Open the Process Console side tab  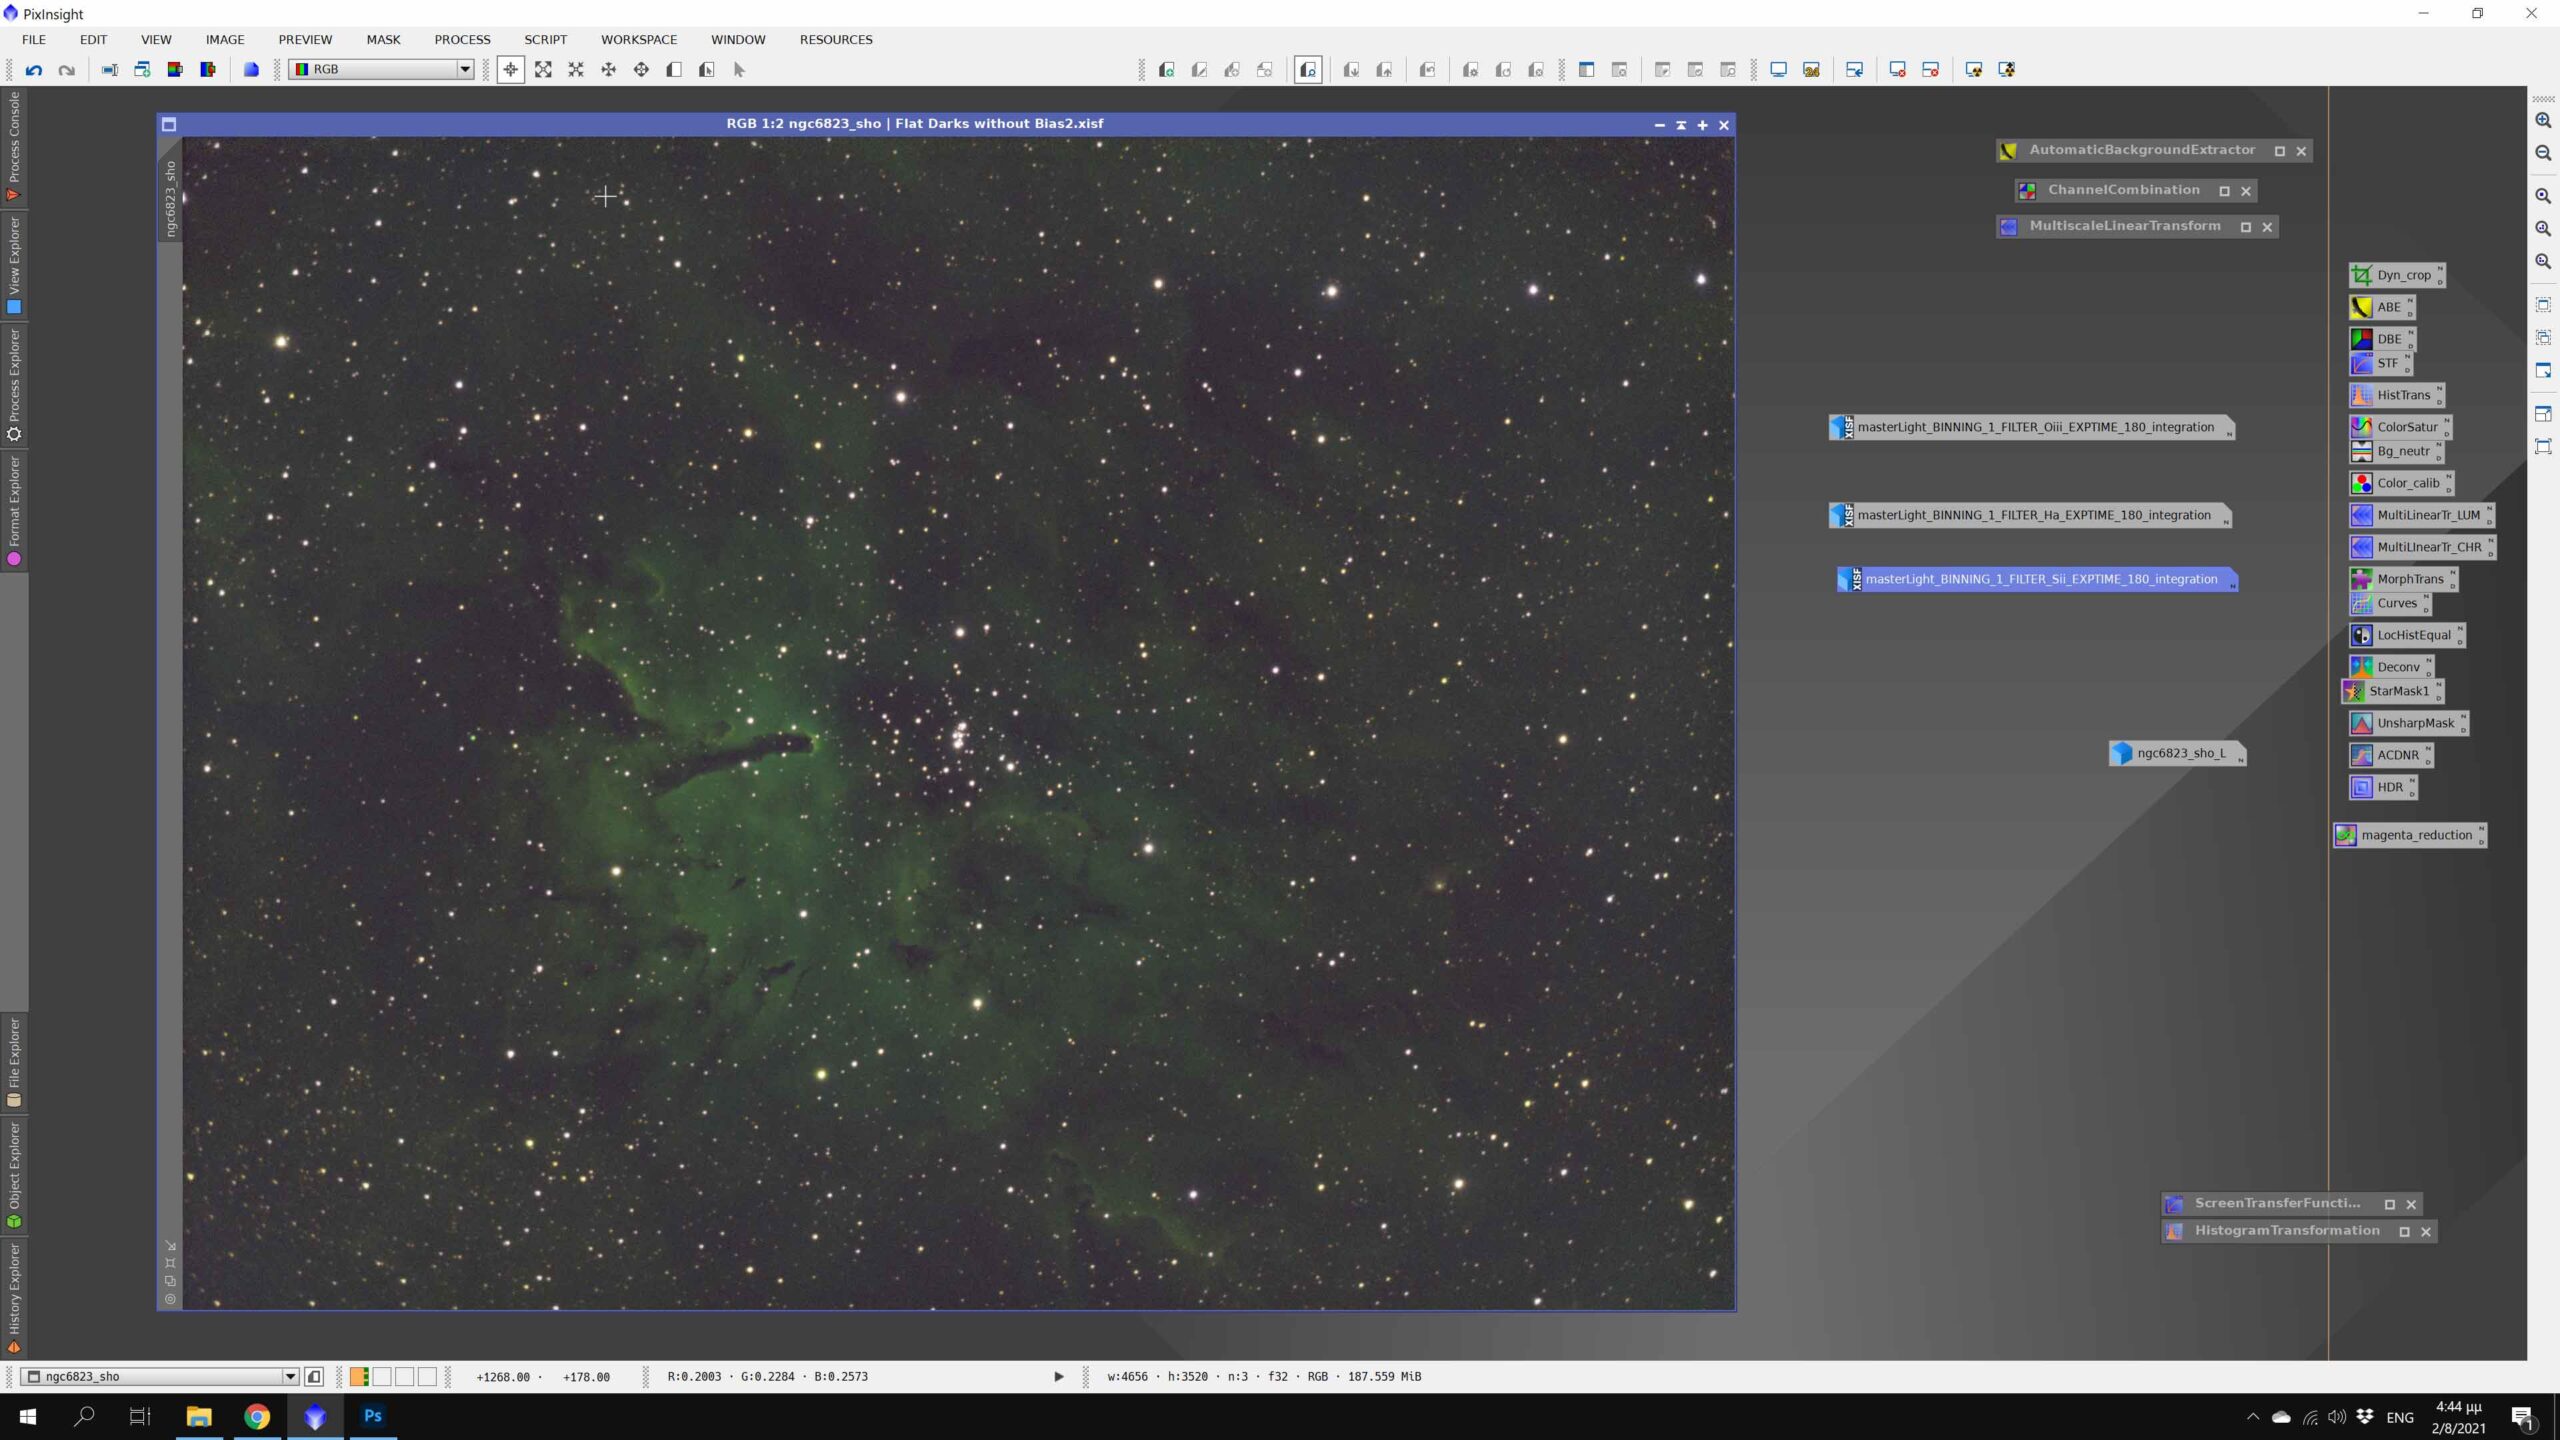tap(14, 146)
